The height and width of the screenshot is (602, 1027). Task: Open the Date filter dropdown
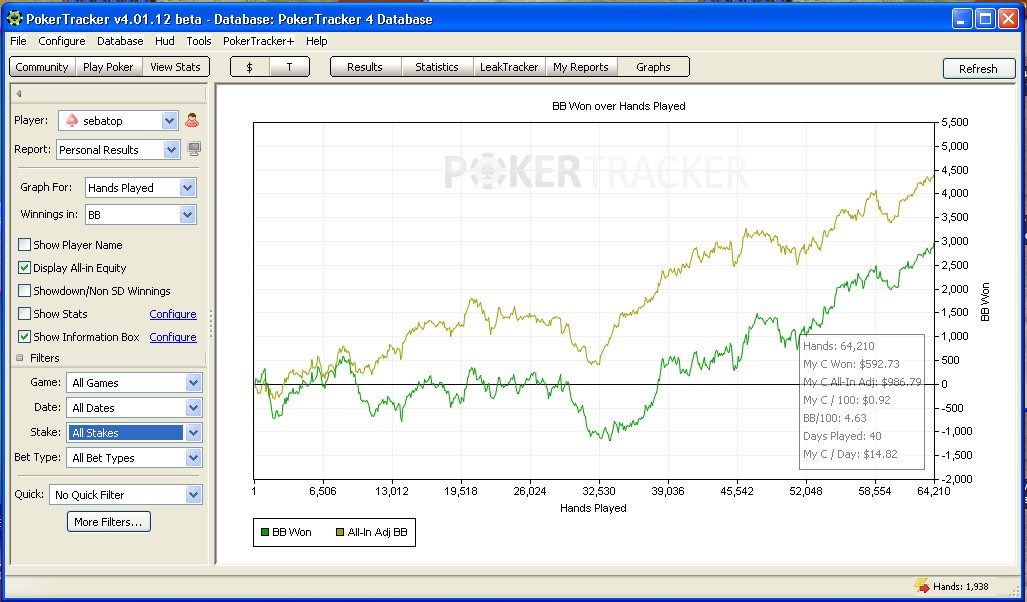pos(193,407)
